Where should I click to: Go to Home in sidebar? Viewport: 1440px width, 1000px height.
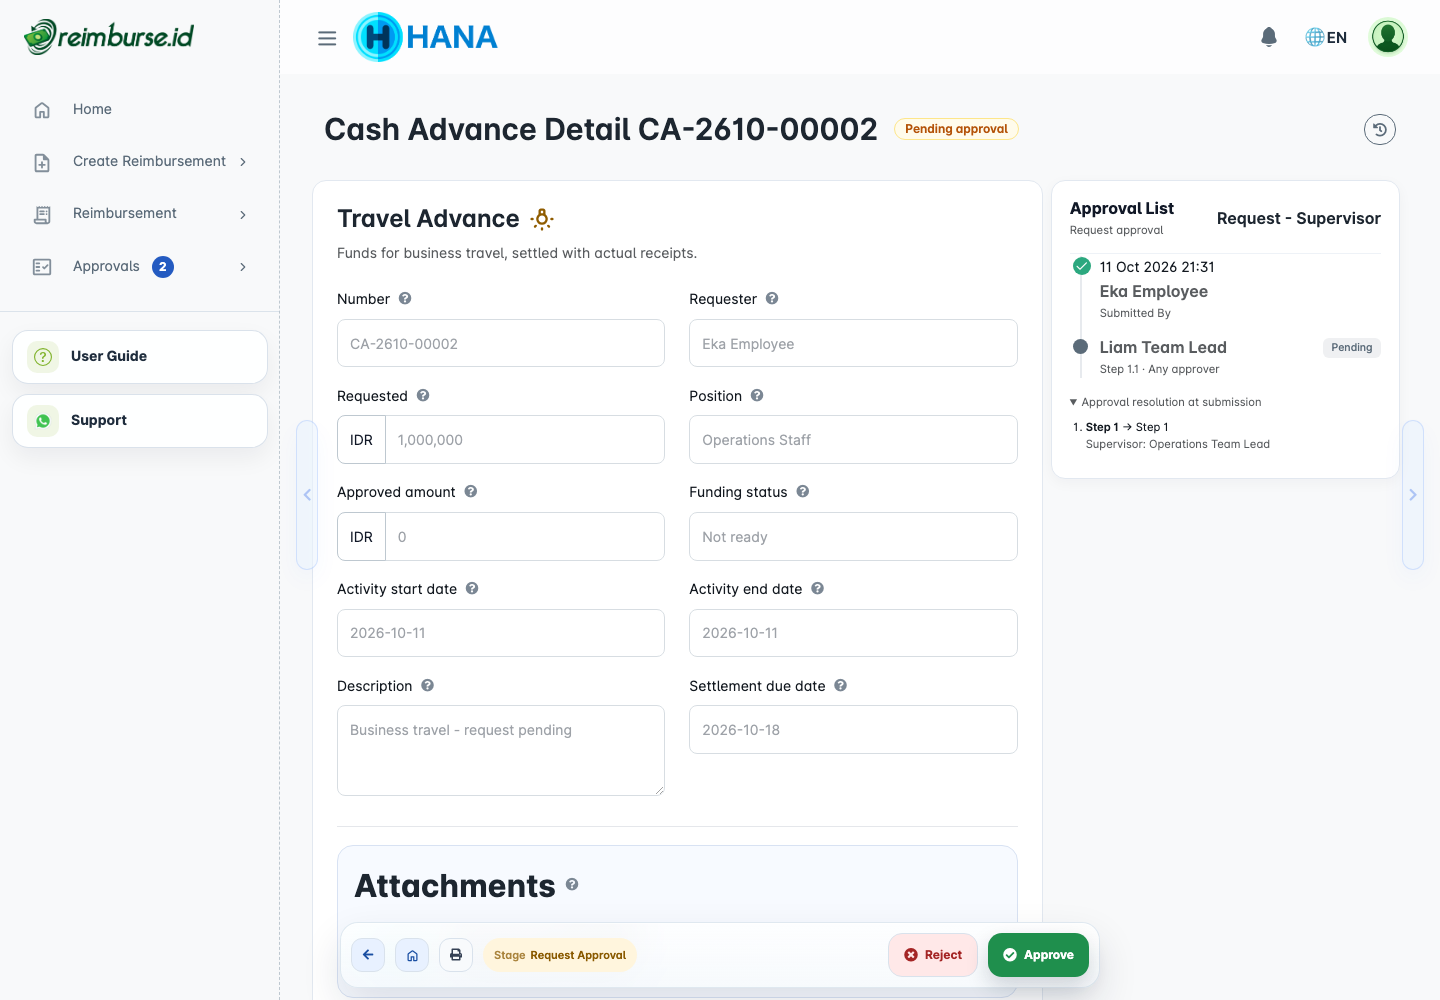tap(140, 109)
